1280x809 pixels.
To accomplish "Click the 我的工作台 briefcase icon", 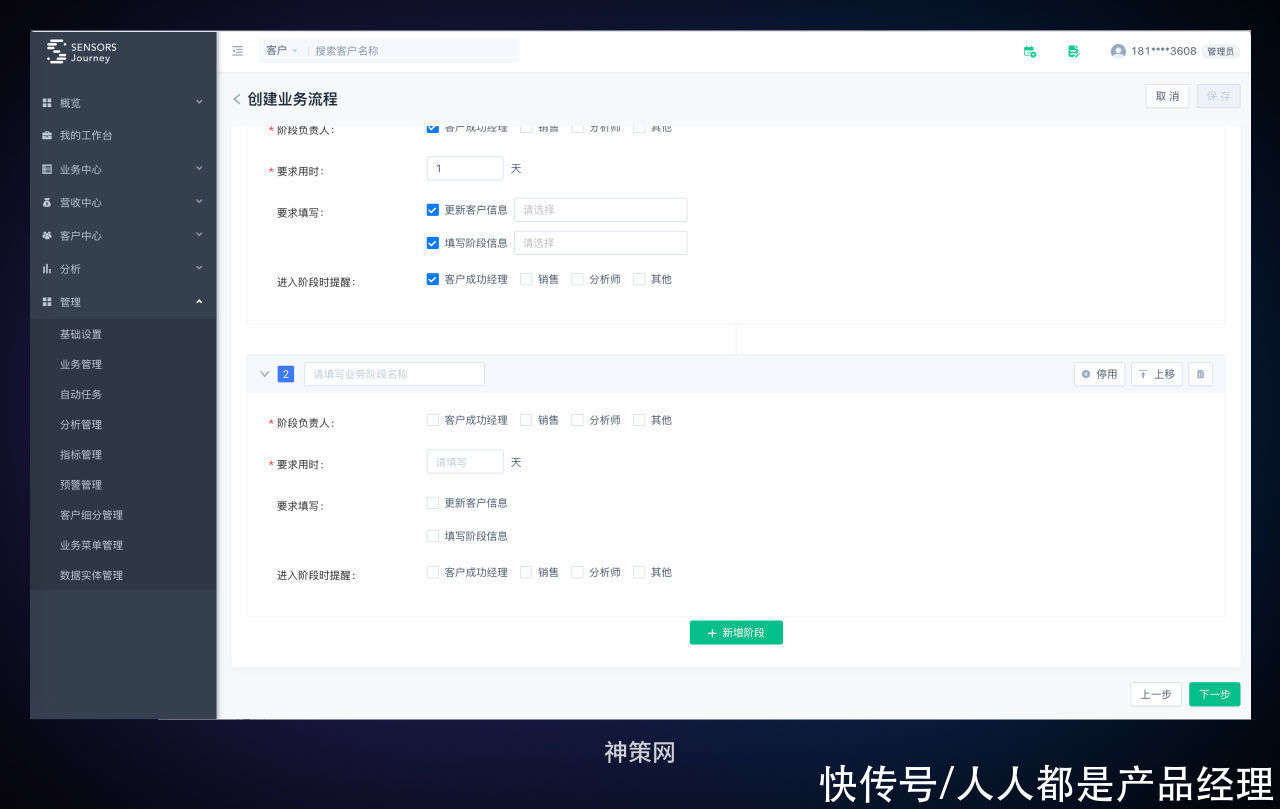I will tap(47, 135).
